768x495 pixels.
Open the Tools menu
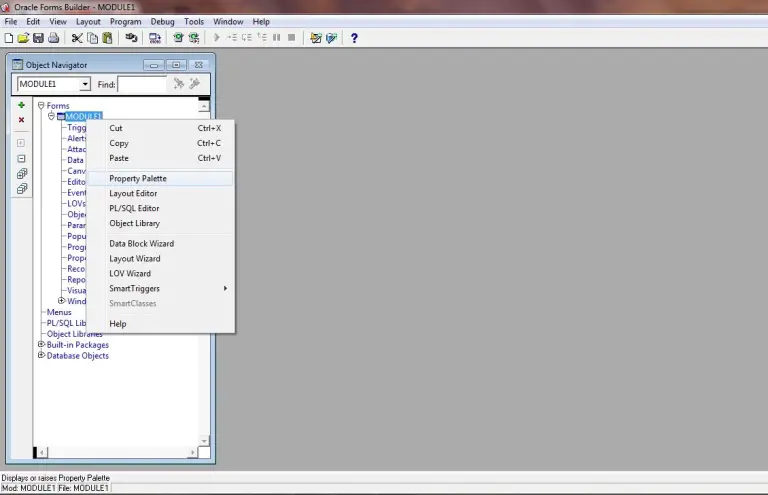click(193, 22)
